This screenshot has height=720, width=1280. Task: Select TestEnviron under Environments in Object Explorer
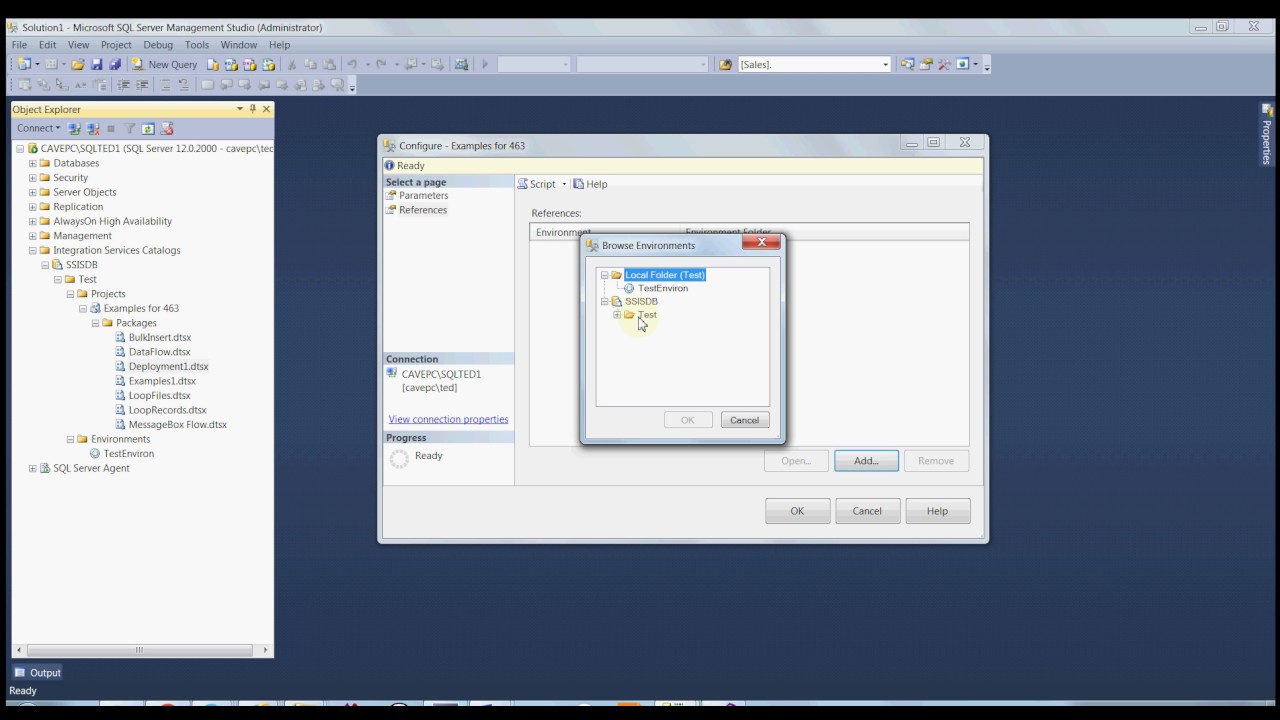point(128,454)
